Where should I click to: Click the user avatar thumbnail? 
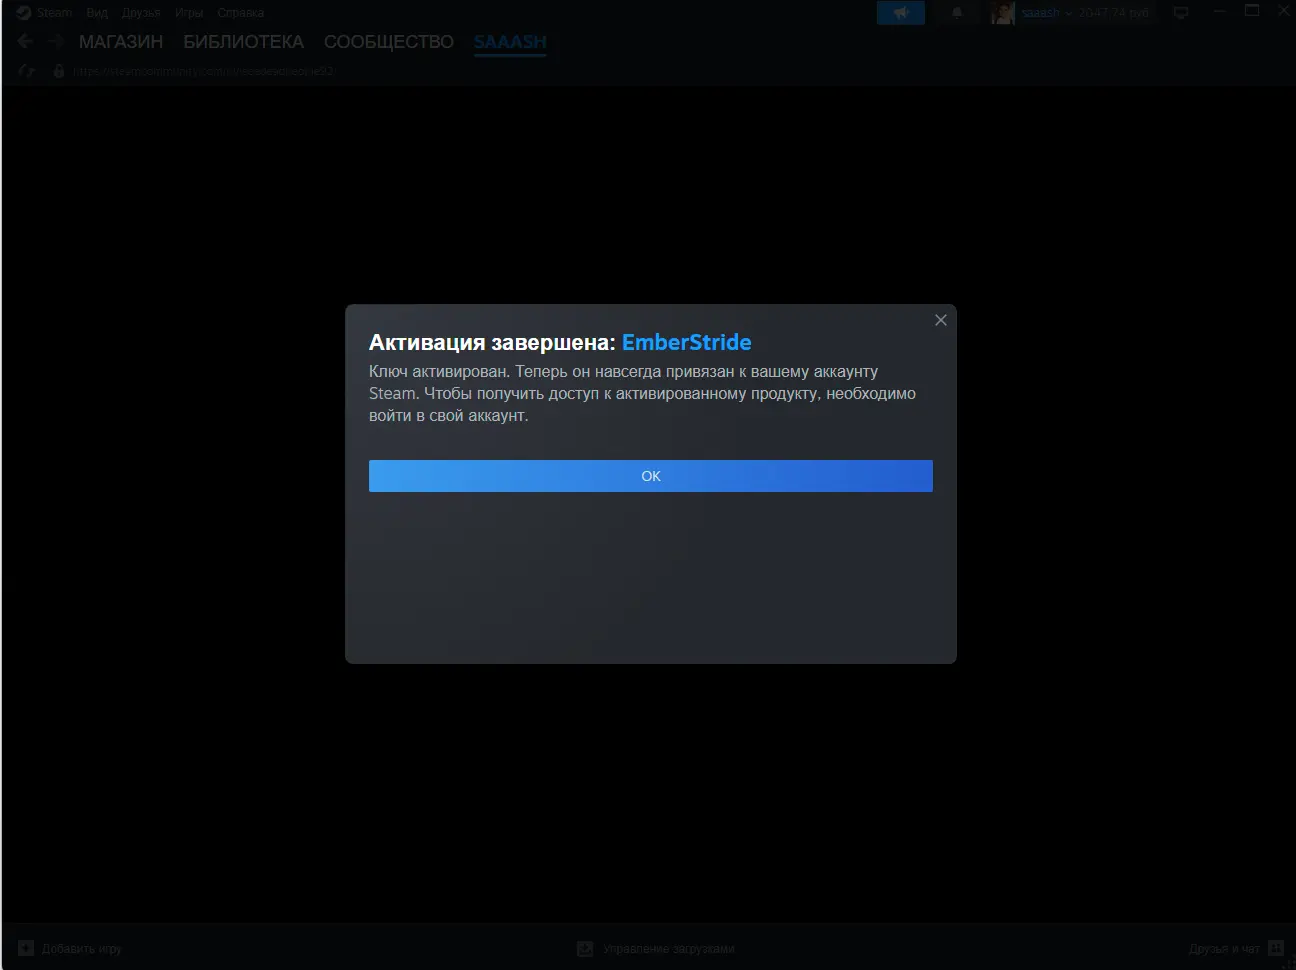coord(1003,13)
